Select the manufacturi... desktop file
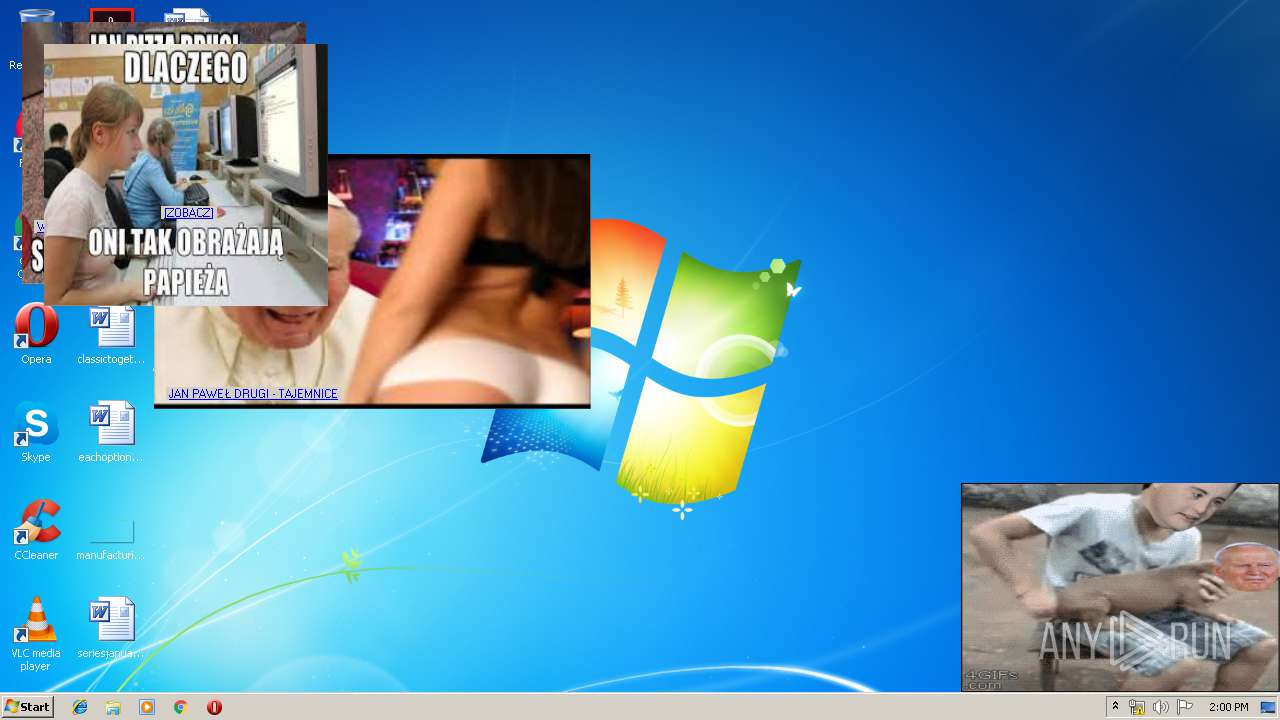Viewport: 1280px width, 720px height. pos(111,538)
